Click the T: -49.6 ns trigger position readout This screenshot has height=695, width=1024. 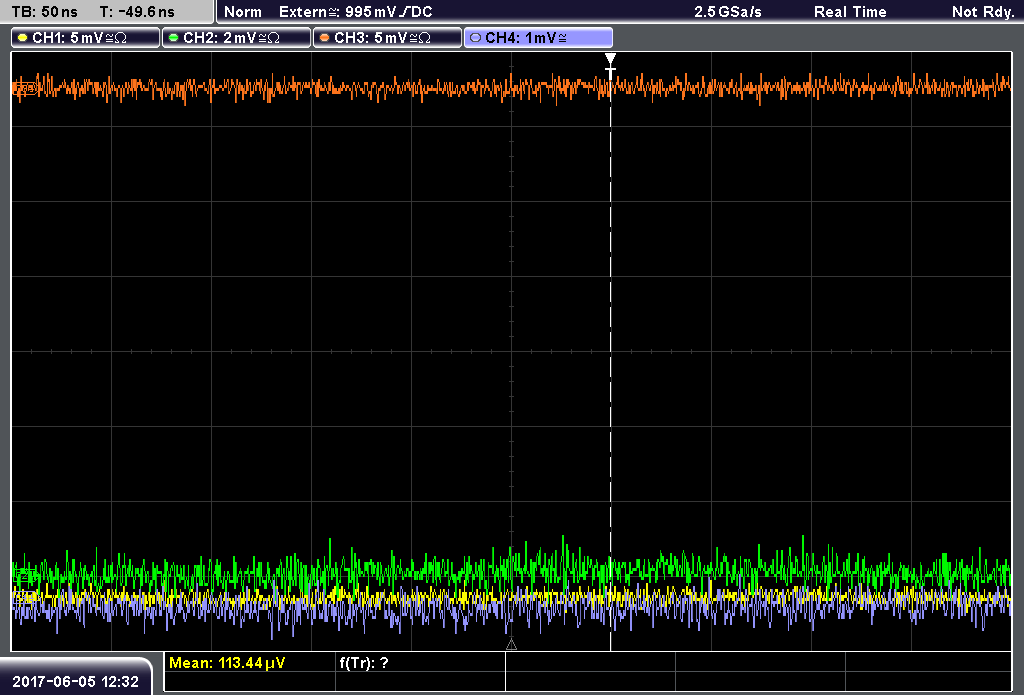[137, 12]
